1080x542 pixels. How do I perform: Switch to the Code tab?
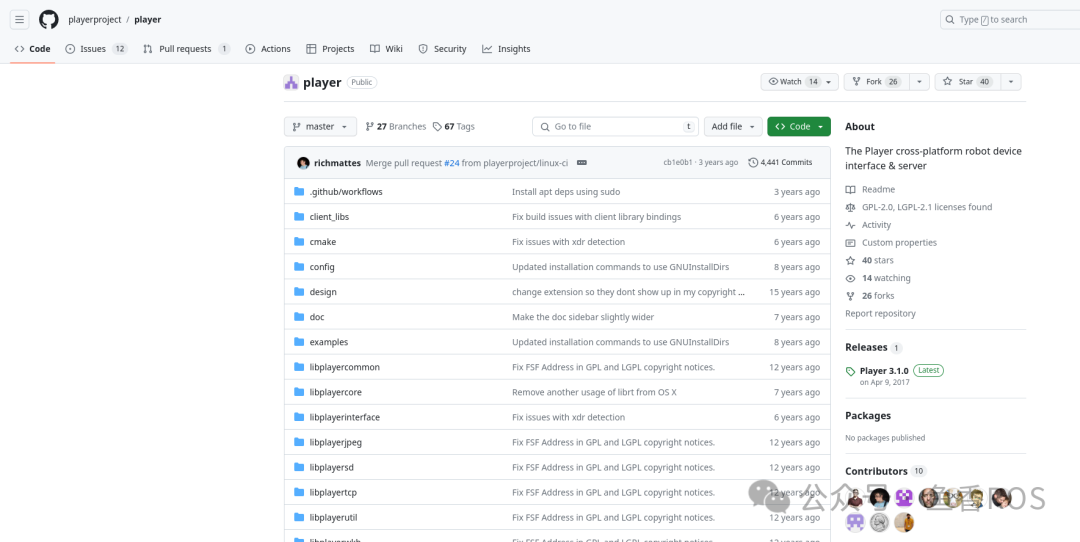tap(32, 49)
